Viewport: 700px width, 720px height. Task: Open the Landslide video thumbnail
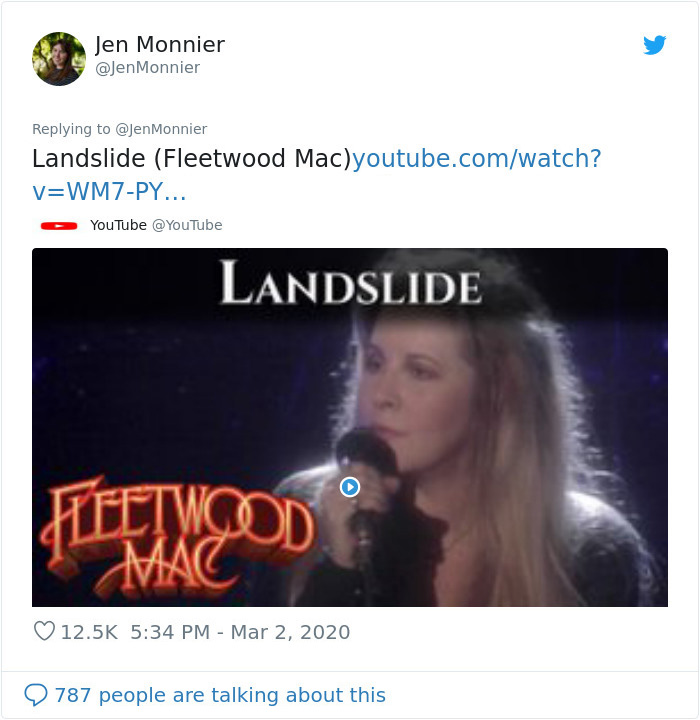[x=350, y=427]
